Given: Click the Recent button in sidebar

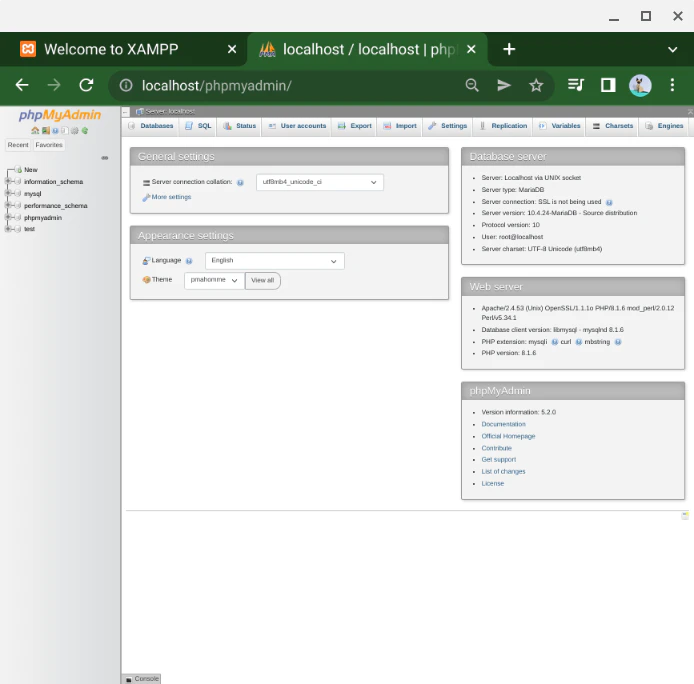Looking at the screenshot, I should [18, 145].
